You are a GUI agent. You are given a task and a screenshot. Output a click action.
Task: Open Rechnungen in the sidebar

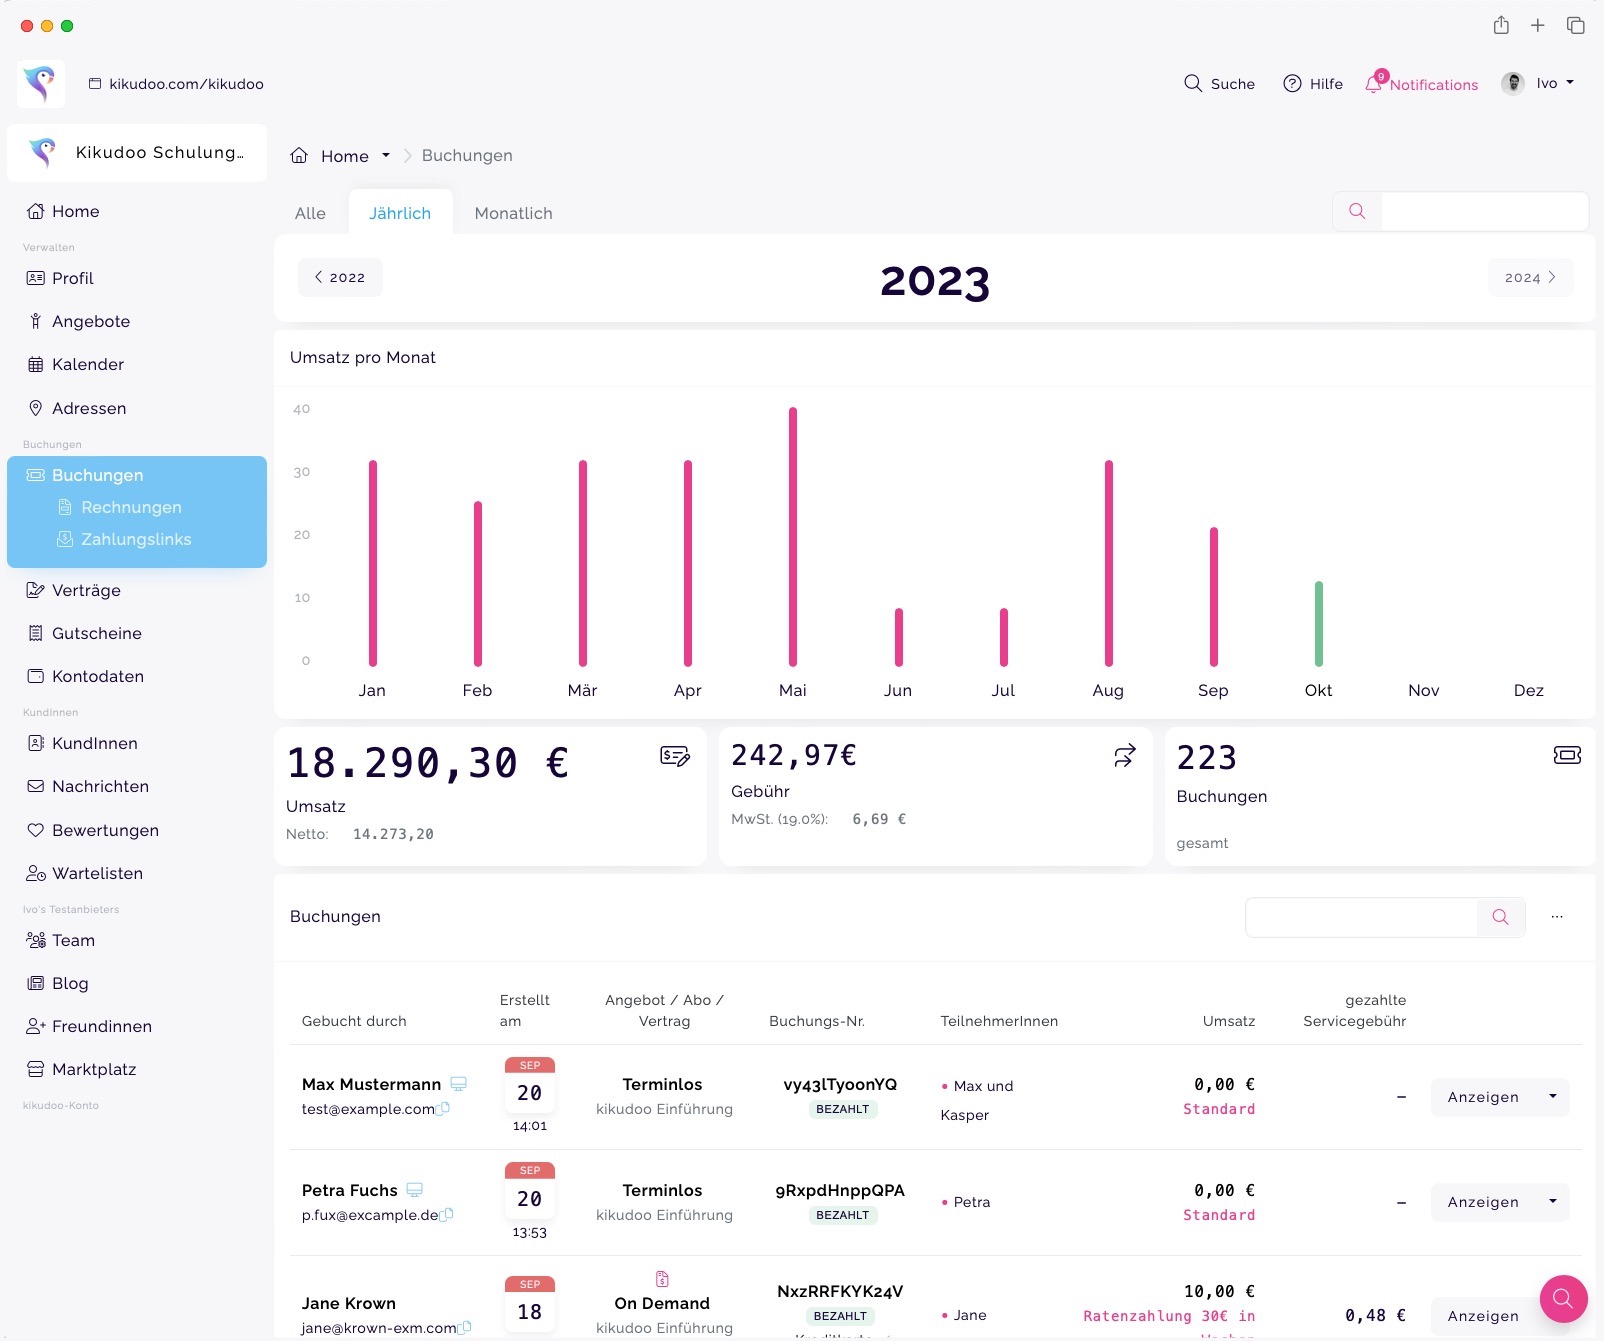click(x=131, y=508)
